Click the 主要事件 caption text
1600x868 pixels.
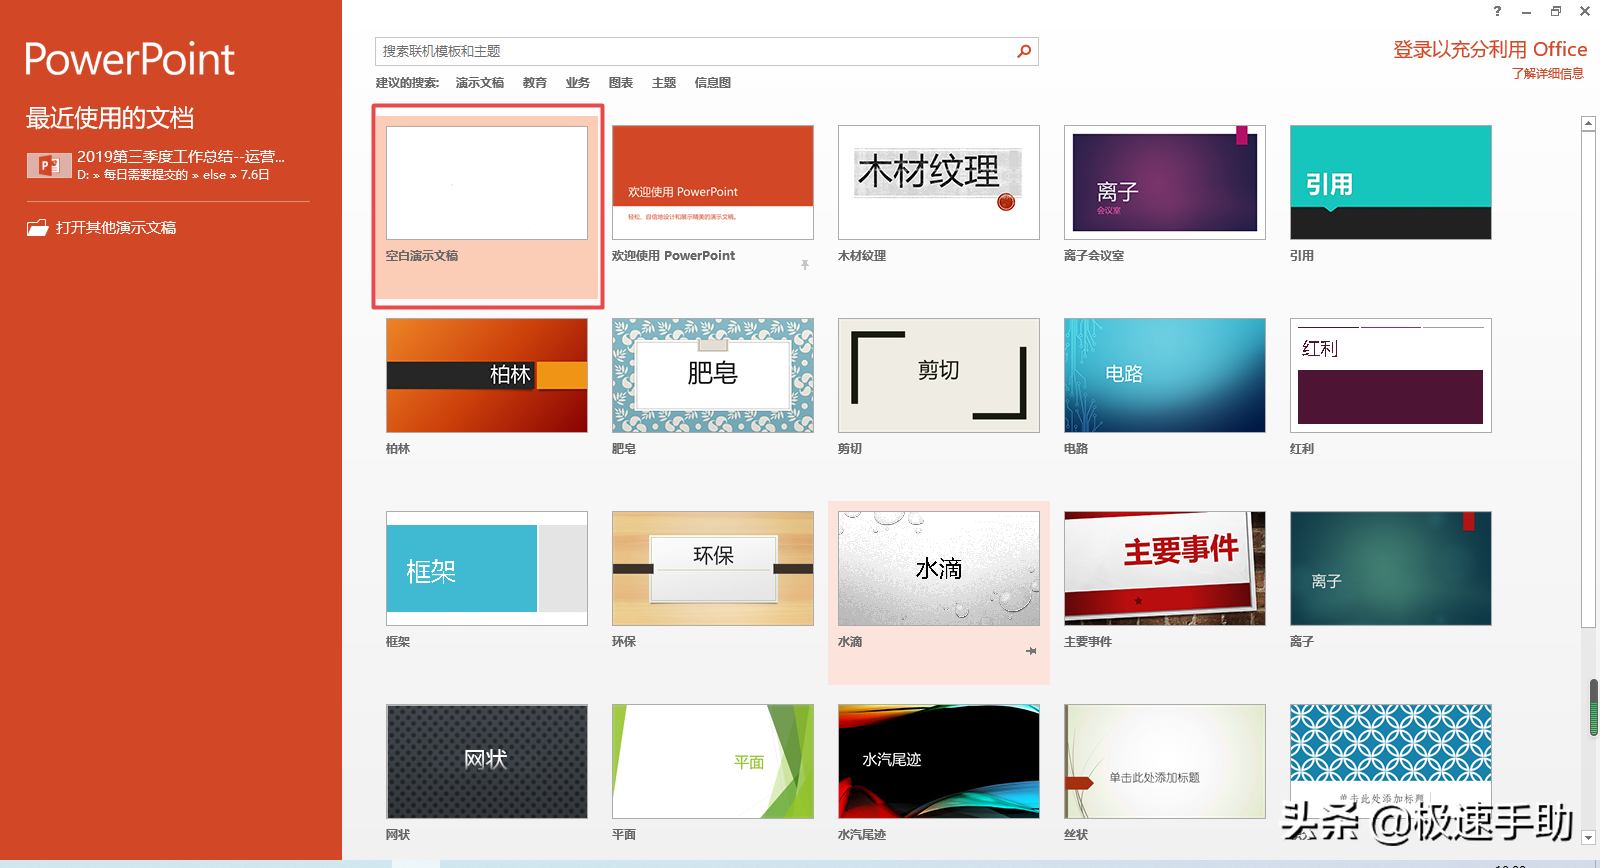point(1088,642)
